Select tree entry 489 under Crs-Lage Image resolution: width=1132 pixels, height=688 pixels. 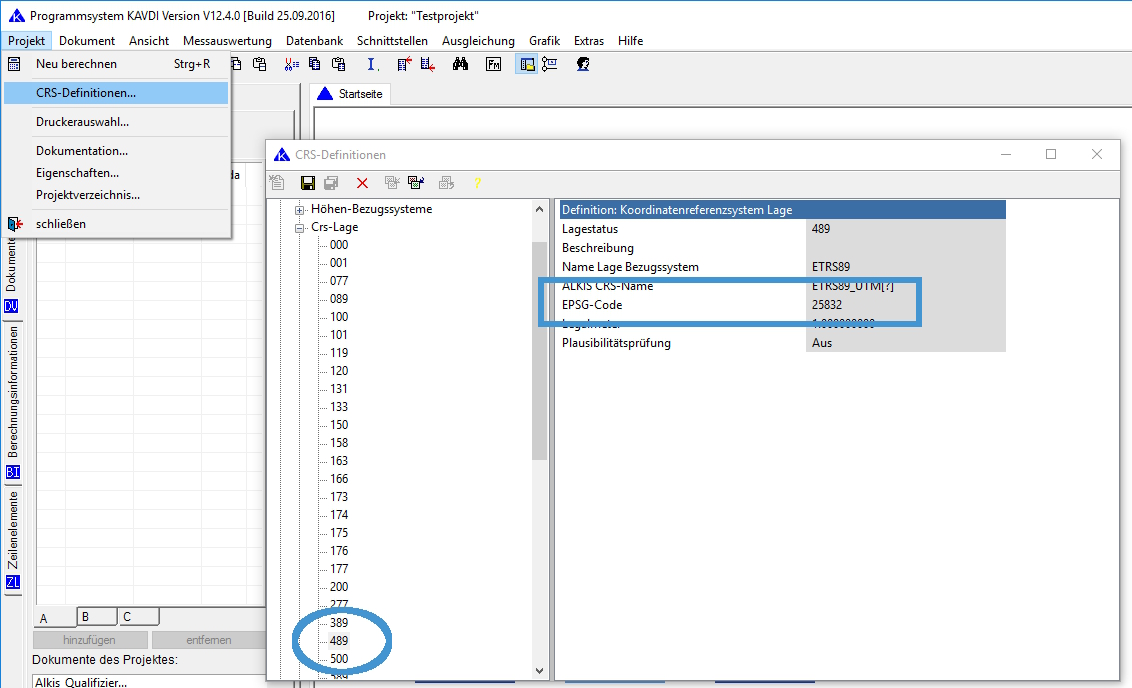pyautogui.click(x=339, y=640)
